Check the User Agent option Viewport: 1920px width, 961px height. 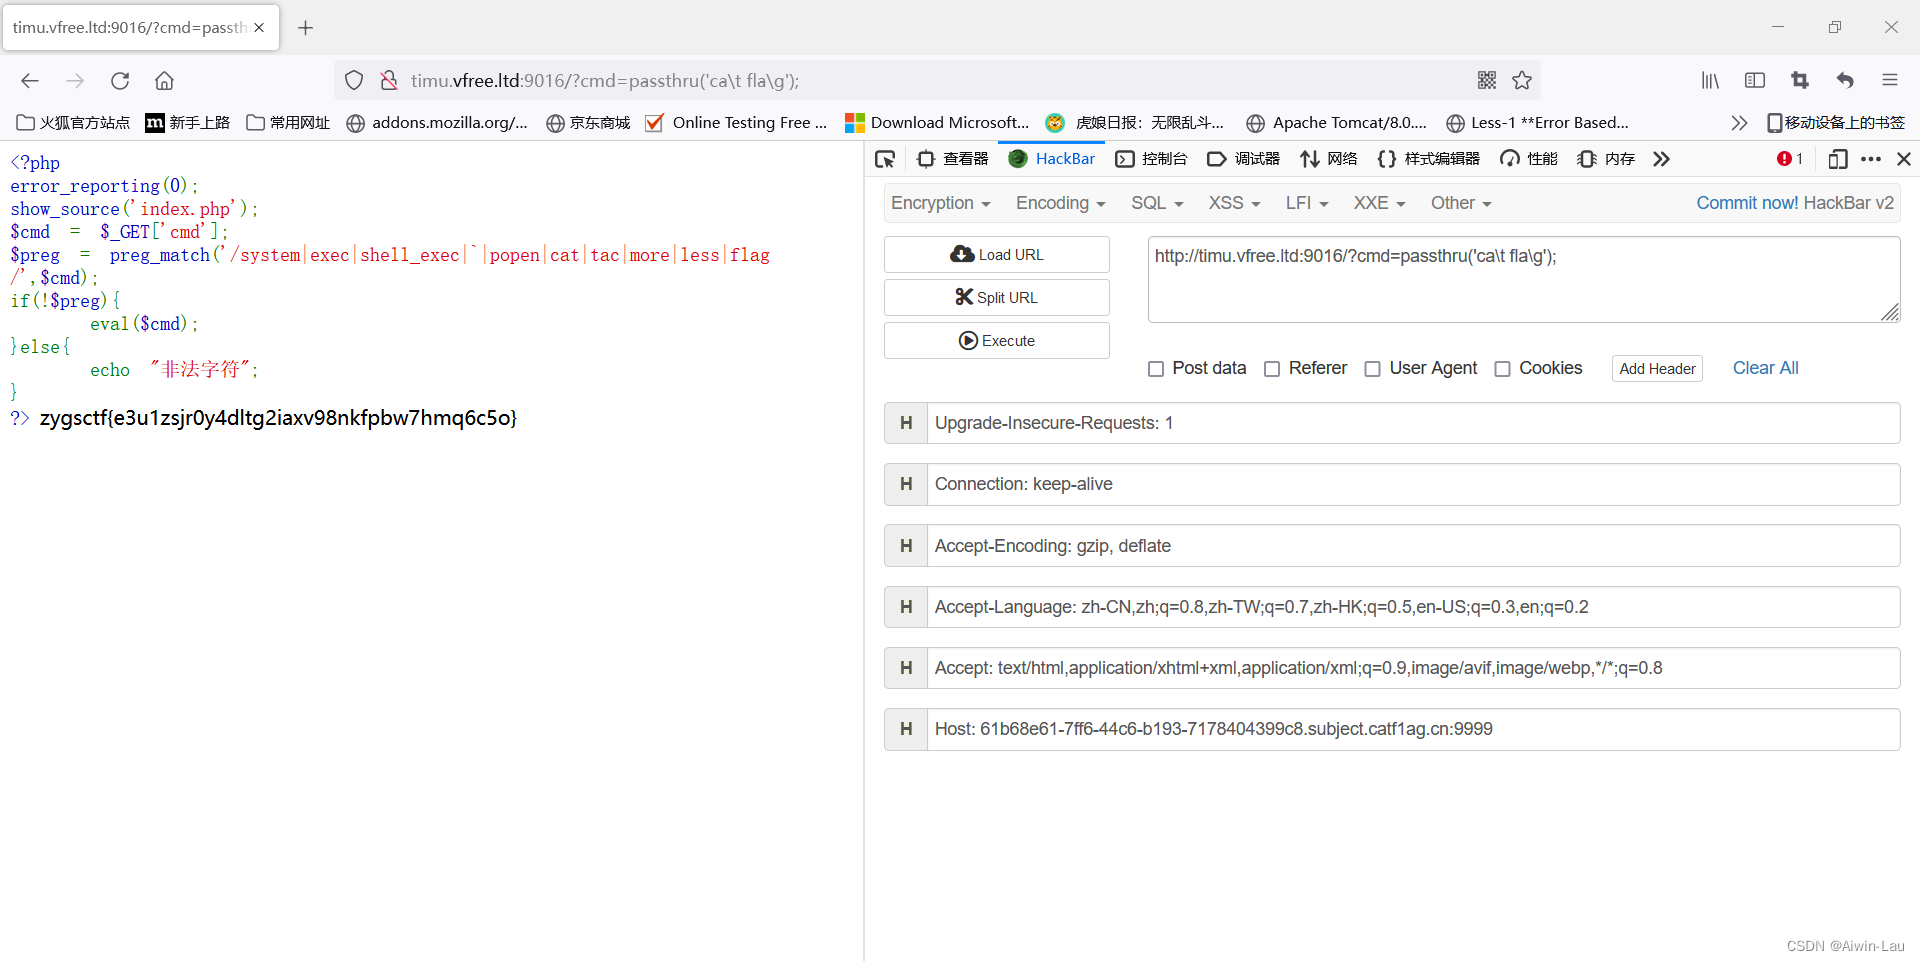pos(1373,368)
